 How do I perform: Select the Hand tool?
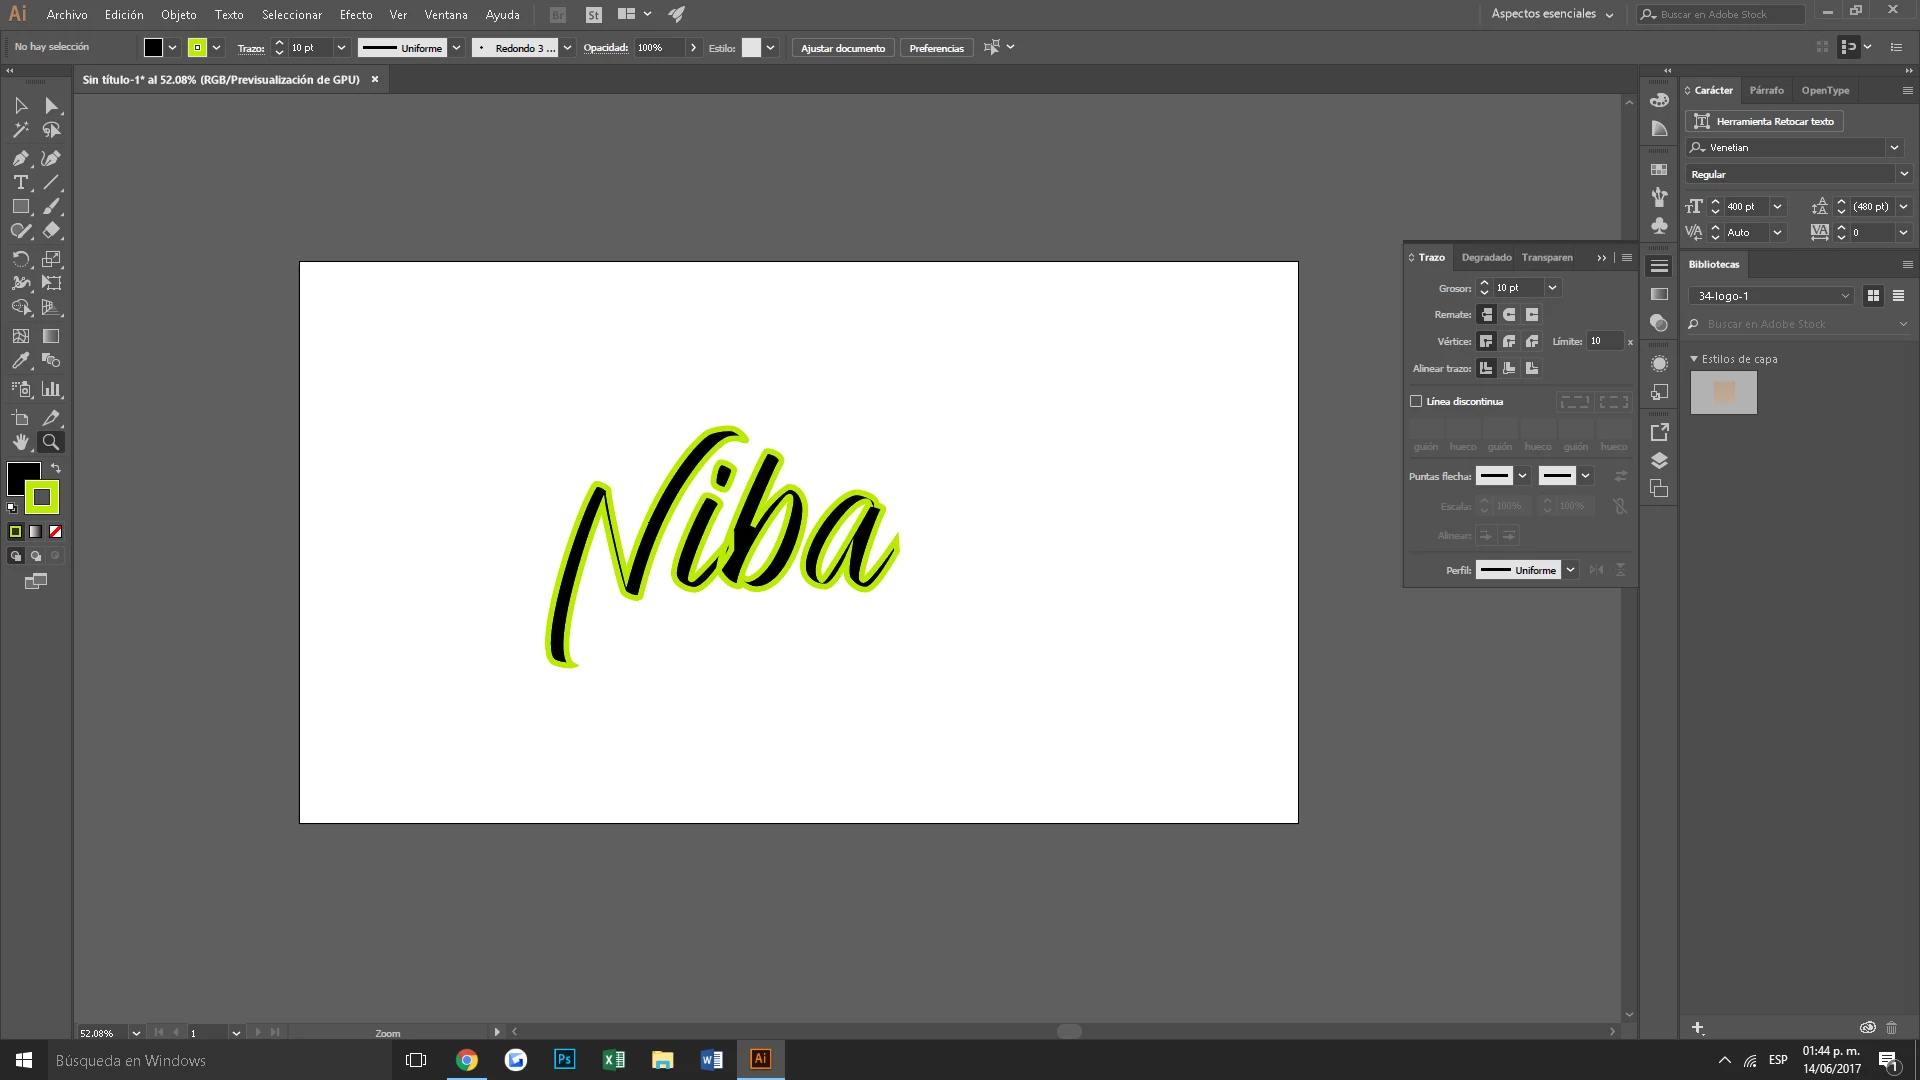[x=20, y=442]
